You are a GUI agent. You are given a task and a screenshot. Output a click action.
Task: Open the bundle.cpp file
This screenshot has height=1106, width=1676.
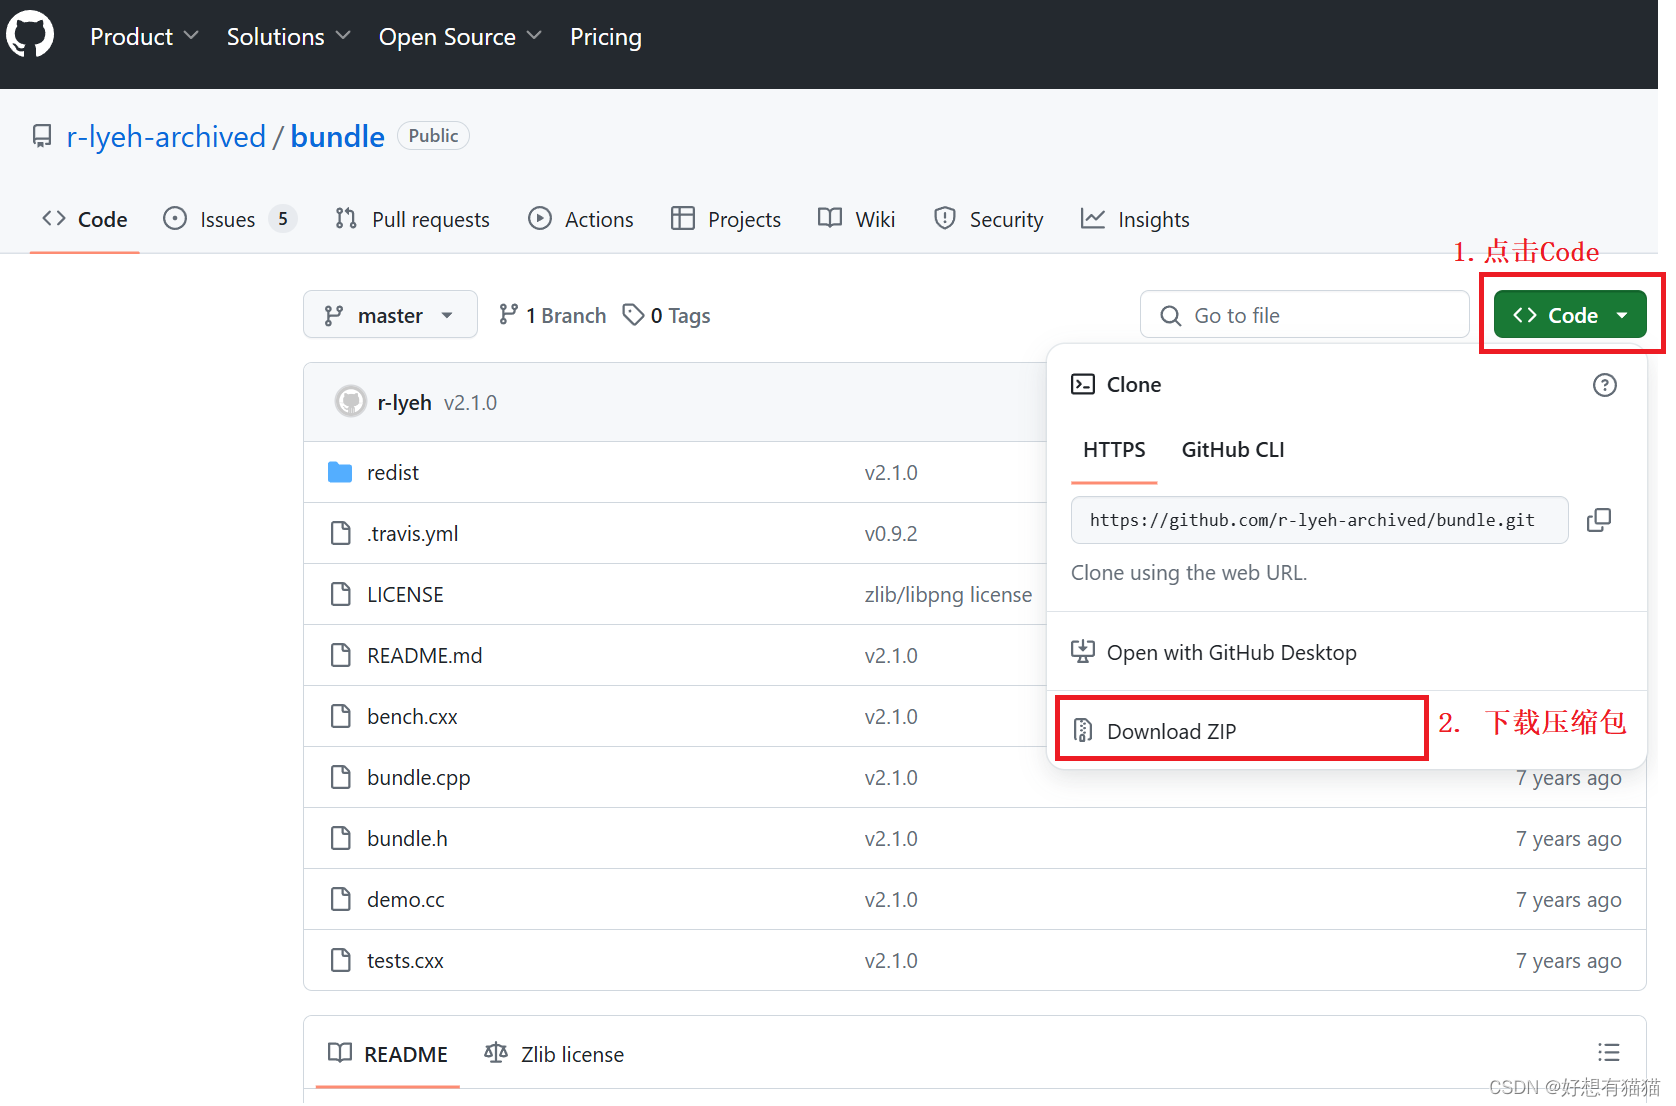tap(418, 777)
